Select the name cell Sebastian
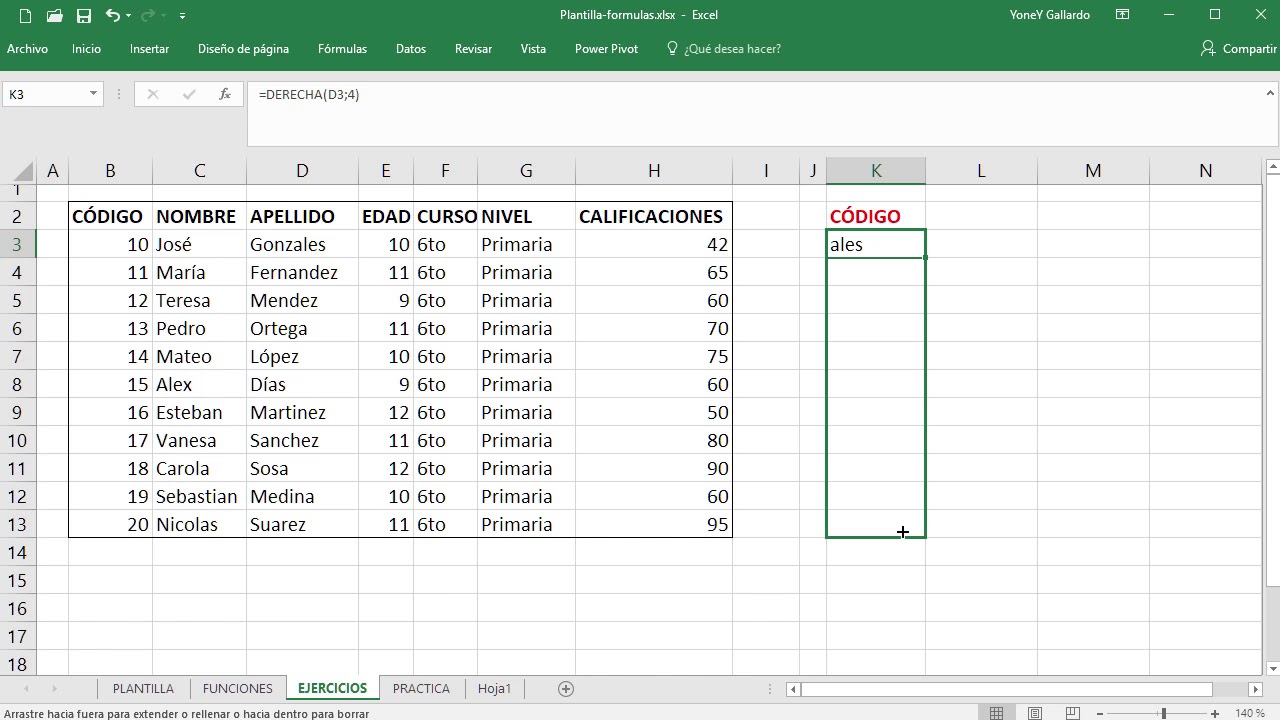The image size is (1280, 720). [199, 496]
